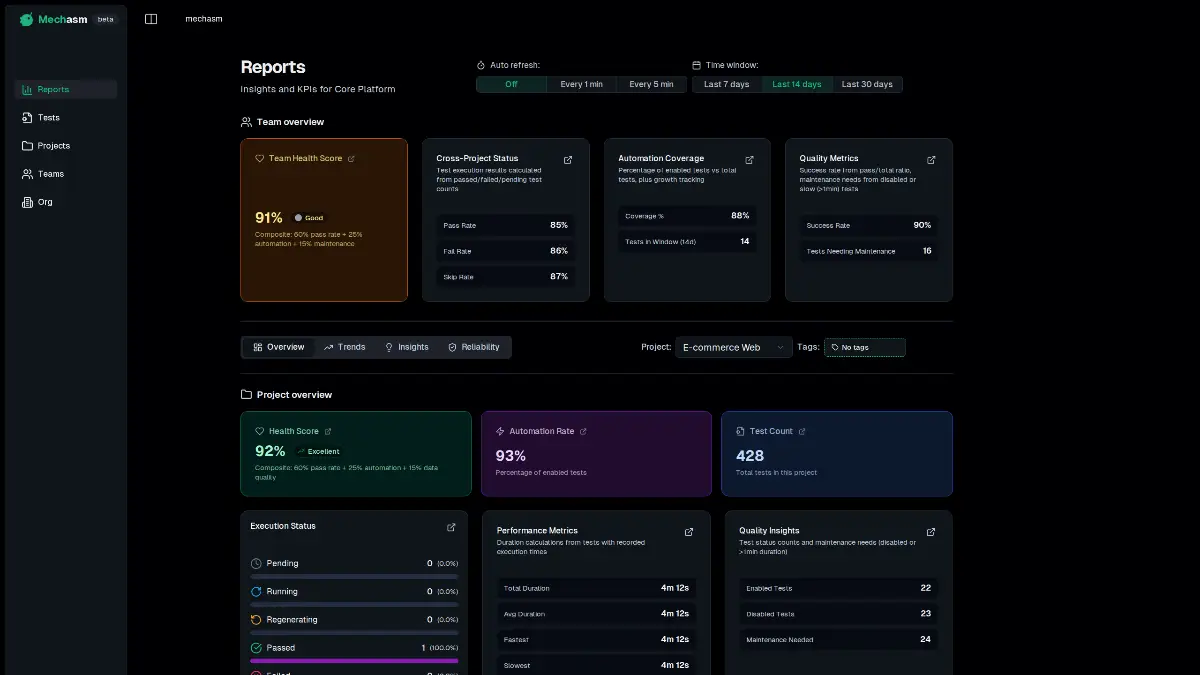Click the expand icon on Performance Metrics
The image size is (1200, 675).
point(688,532)
